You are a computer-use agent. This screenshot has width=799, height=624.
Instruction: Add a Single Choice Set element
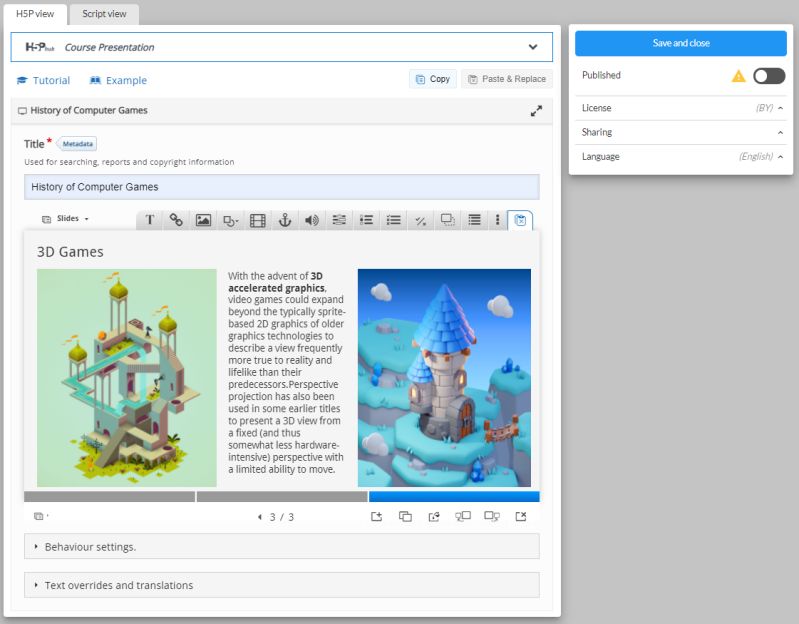pyautogui.click(x=366, y=220)
